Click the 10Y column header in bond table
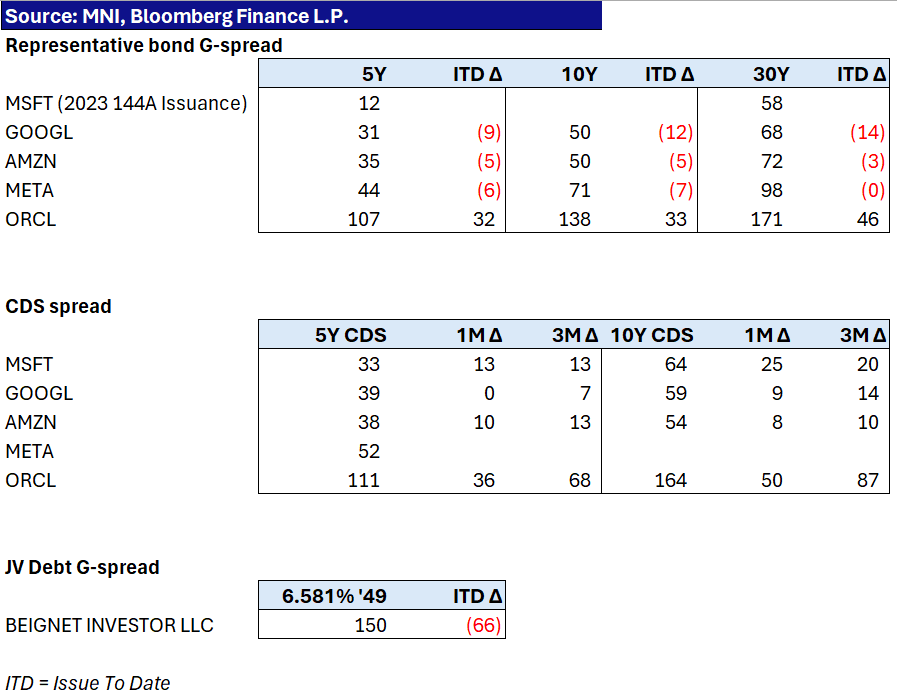 (x=580, y=74)
